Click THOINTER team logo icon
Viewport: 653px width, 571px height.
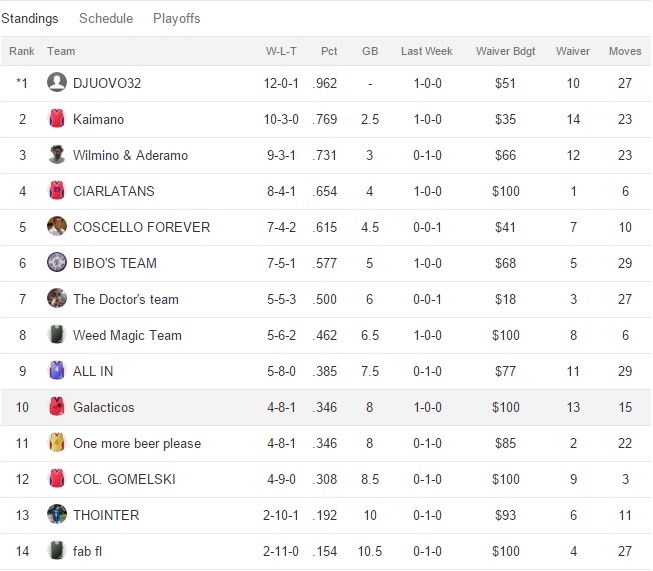pyautogui.click(x=57, y=515)
